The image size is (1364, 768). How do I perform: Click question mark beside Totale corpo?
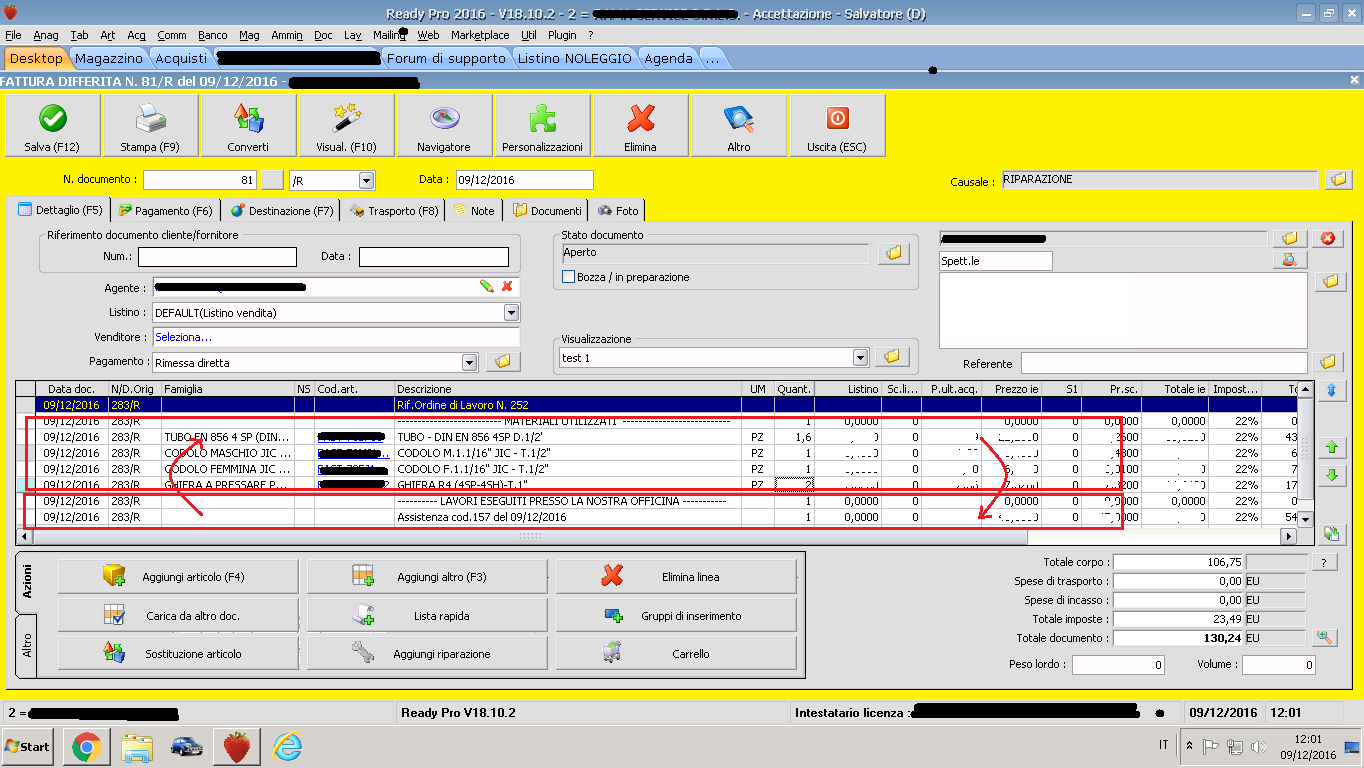click(1324, 562)
